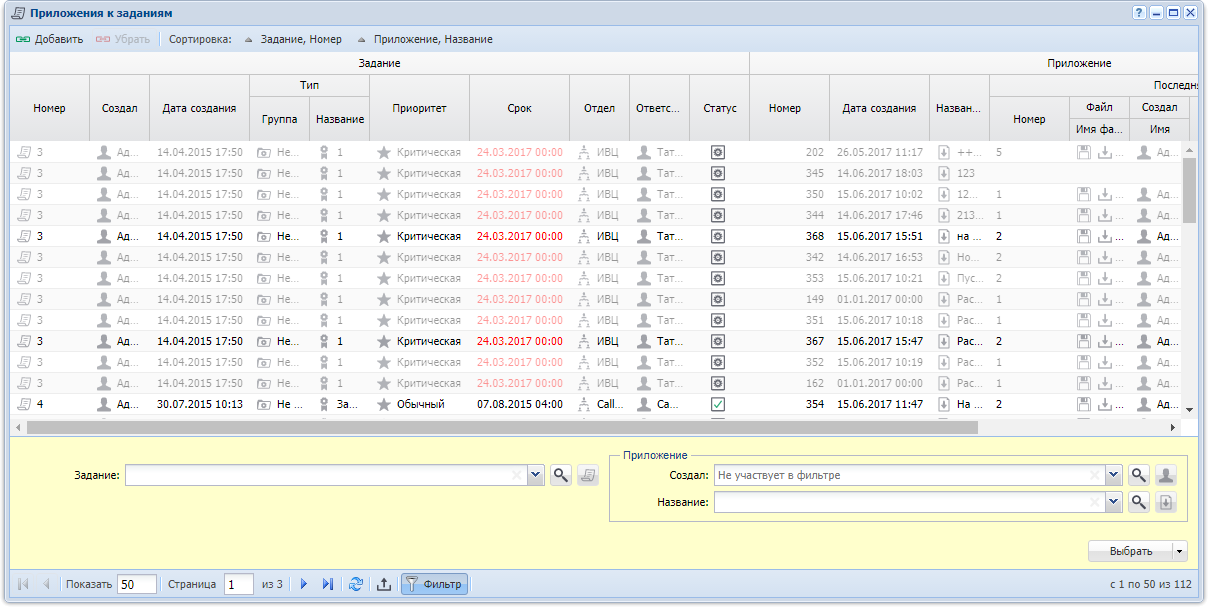This screenshot has width=1208, height=607.
Task: Open the Выбрать button dropdown arrow
Action: click(1180, 551)
